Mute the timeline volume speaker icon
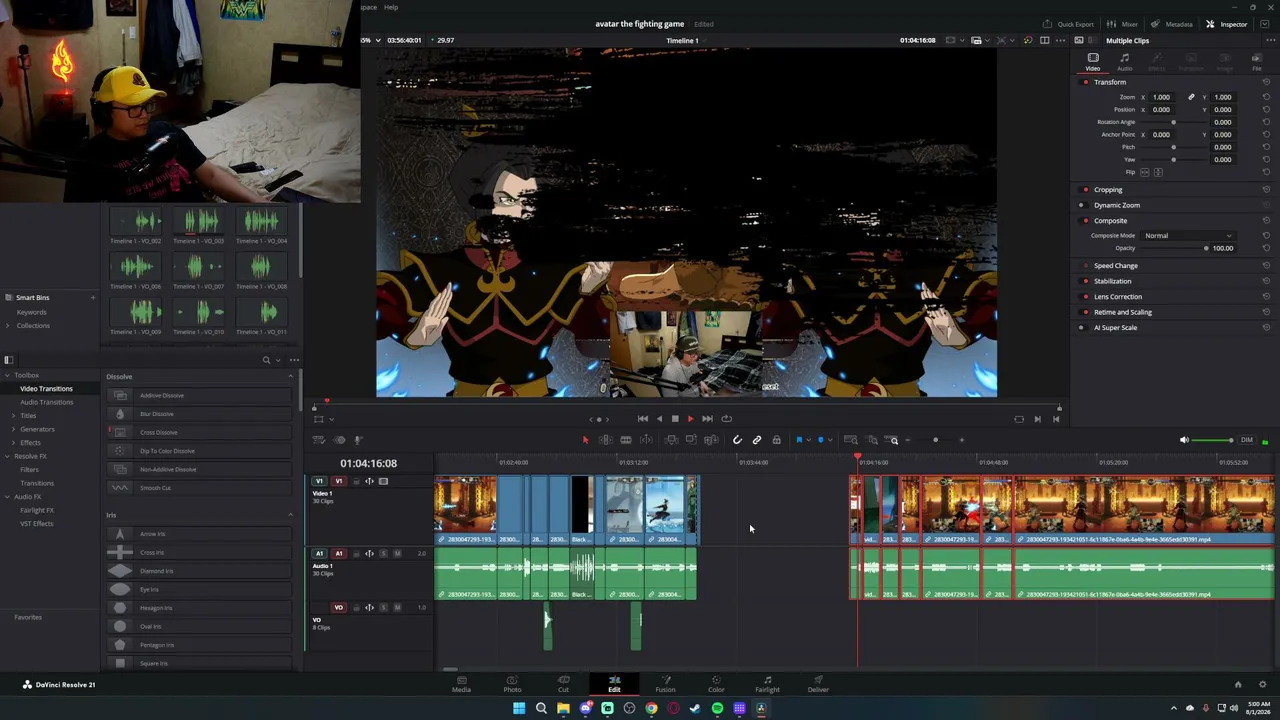 click(x=1184, y=440)
